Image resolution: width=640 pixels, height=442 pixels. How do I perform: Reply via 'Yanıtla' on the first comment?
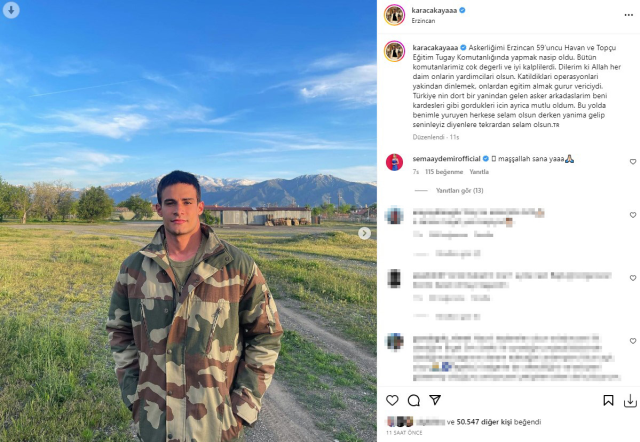[x=479, y=172]
